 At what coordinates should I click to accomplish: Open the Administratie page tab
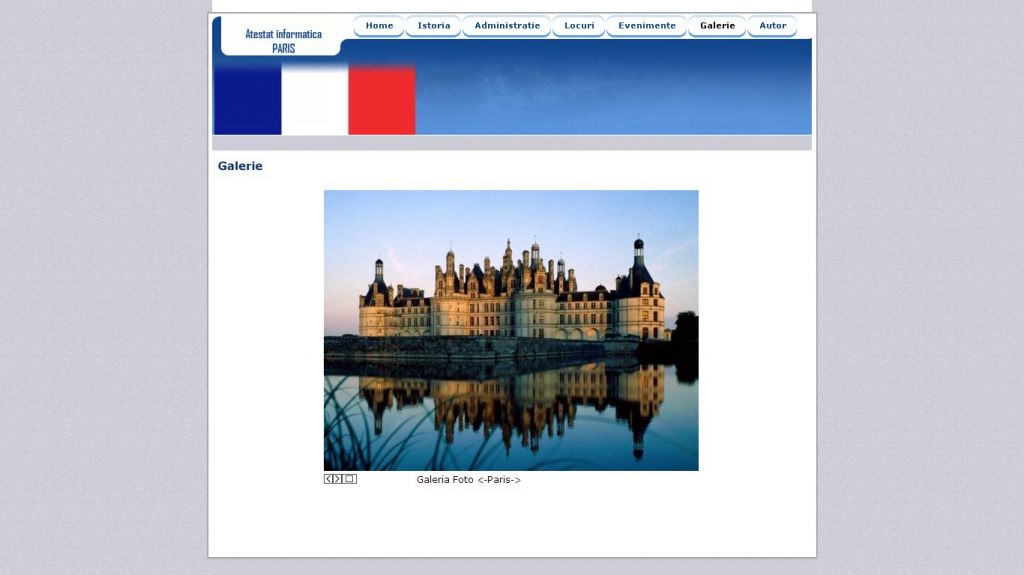point(507,26)
